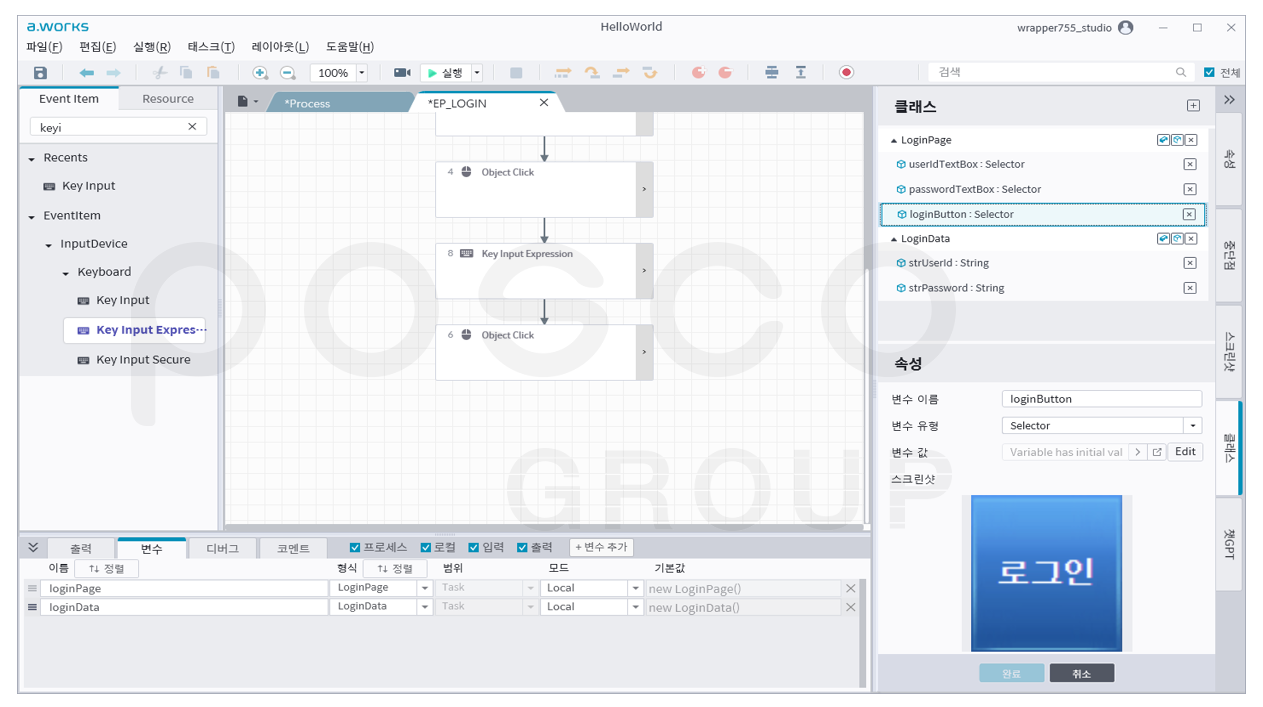Click the 실행 run button
The width and height of the screenshot is (1263, 707).
click(x=446, y=73)
